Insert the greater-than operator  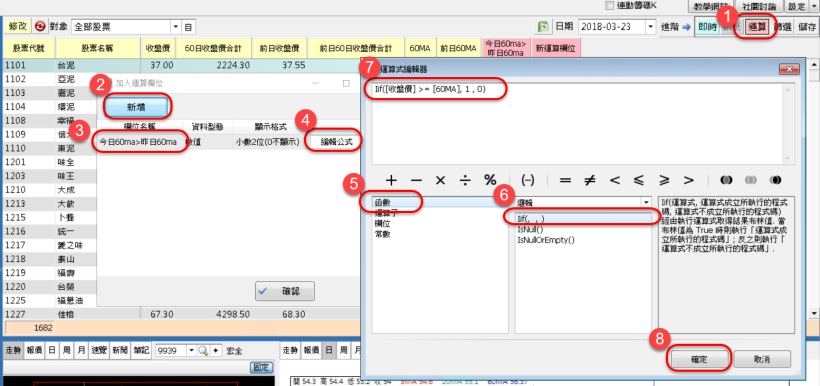(689, 180)
